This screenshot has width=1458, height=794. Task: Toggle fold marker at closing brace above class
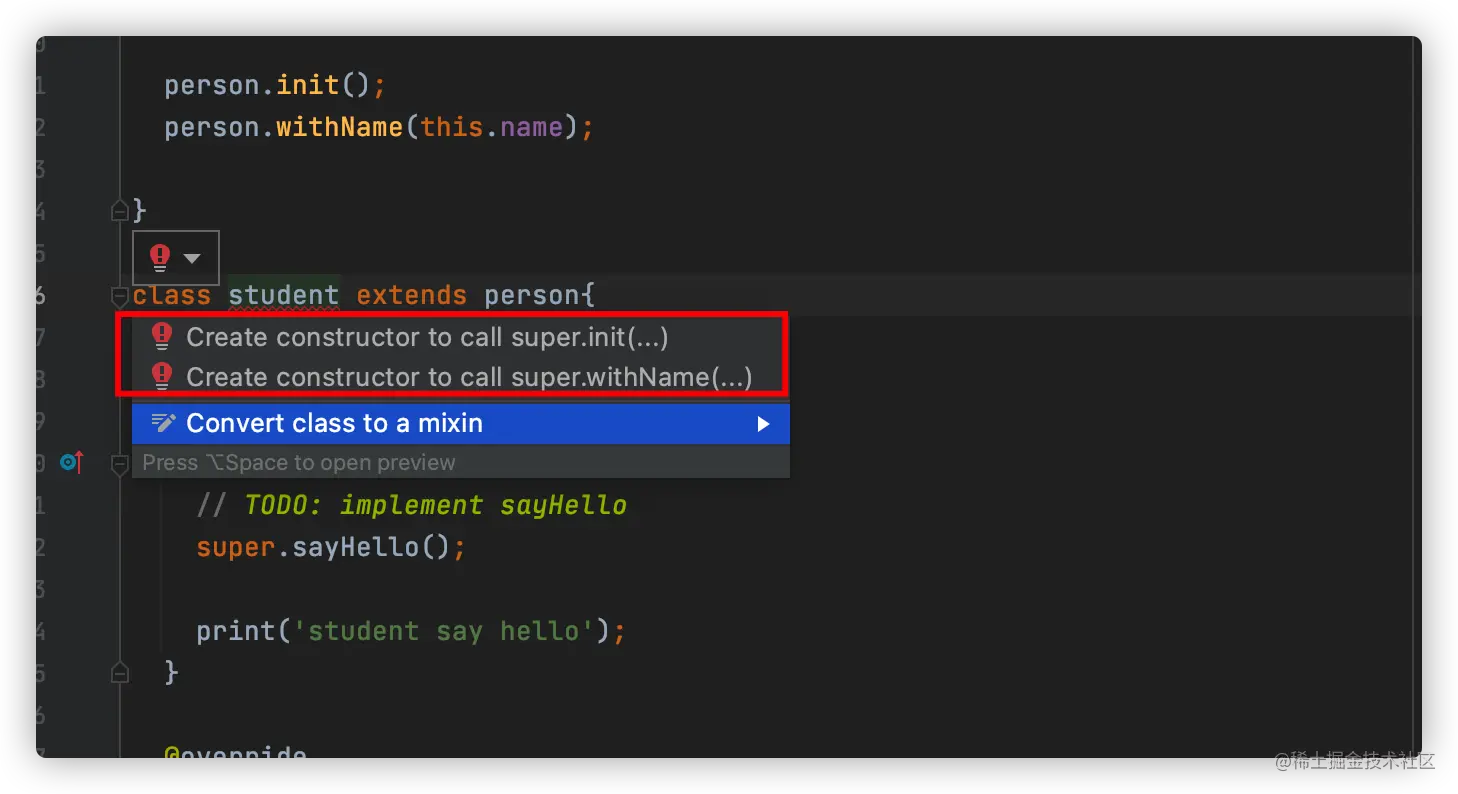[119, 211]
